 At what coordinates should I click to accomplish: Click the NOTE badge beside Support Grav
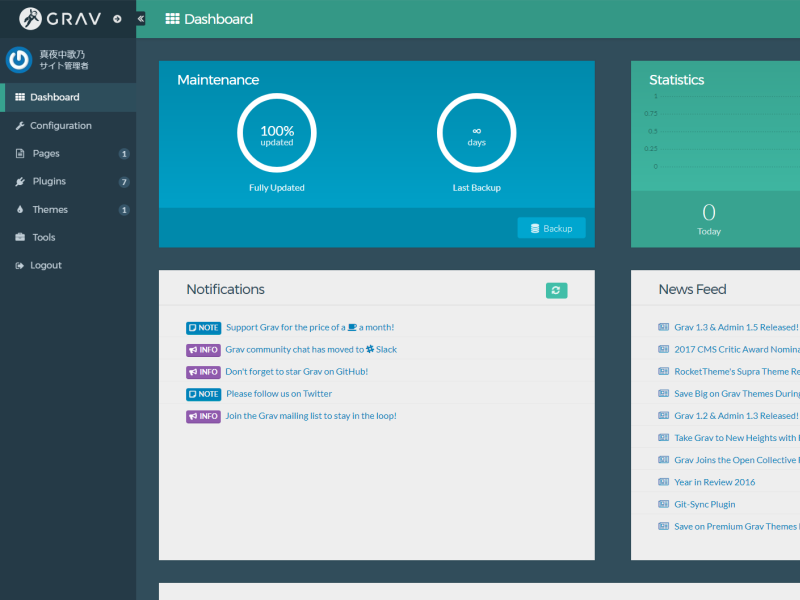click(203, 328)
